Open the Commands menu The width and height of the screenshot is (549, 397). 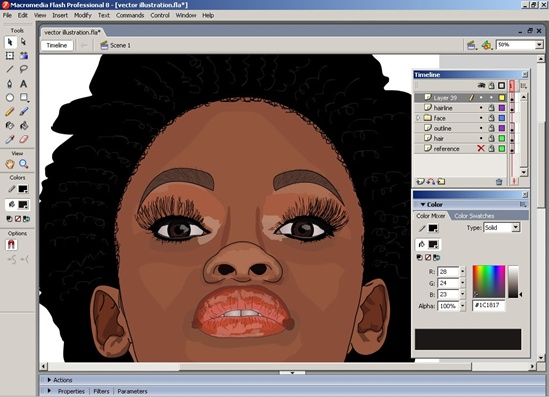tap(130, 15)
